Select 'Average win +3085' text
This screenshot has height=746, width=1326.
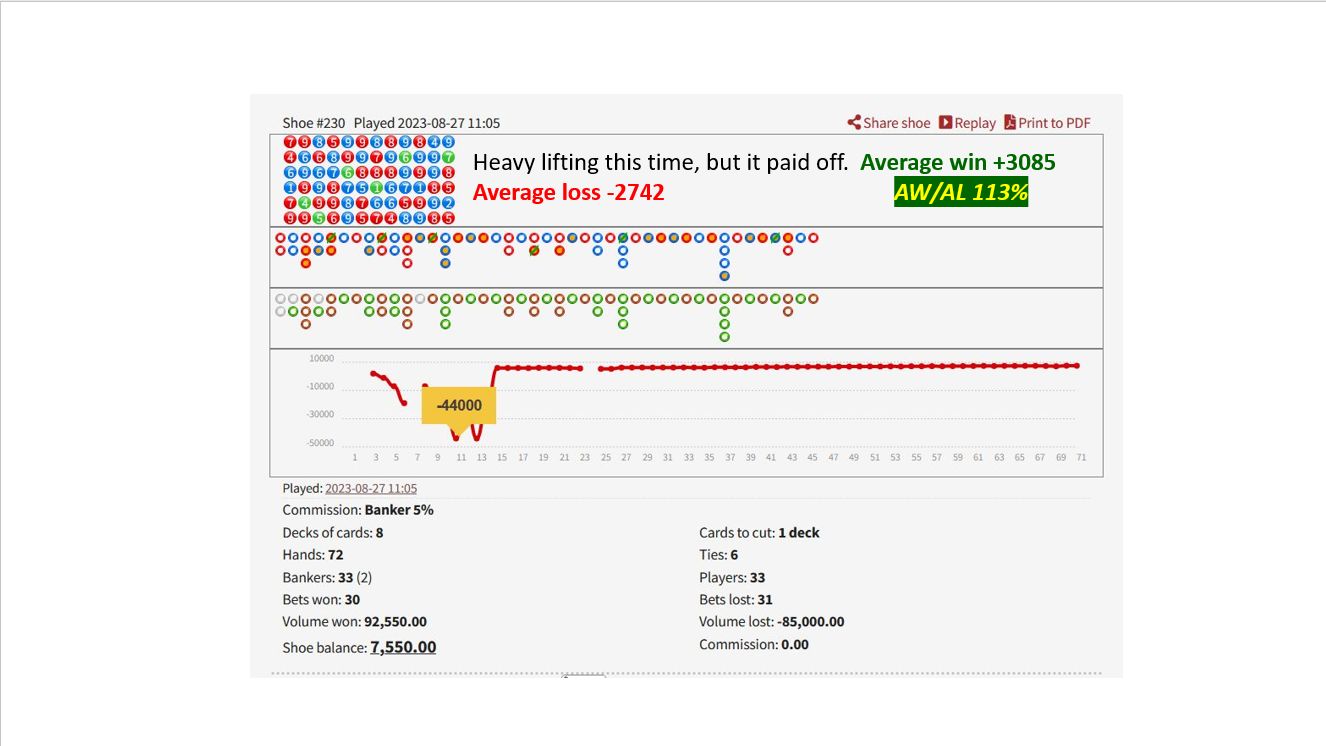click(x=958, y=162)
